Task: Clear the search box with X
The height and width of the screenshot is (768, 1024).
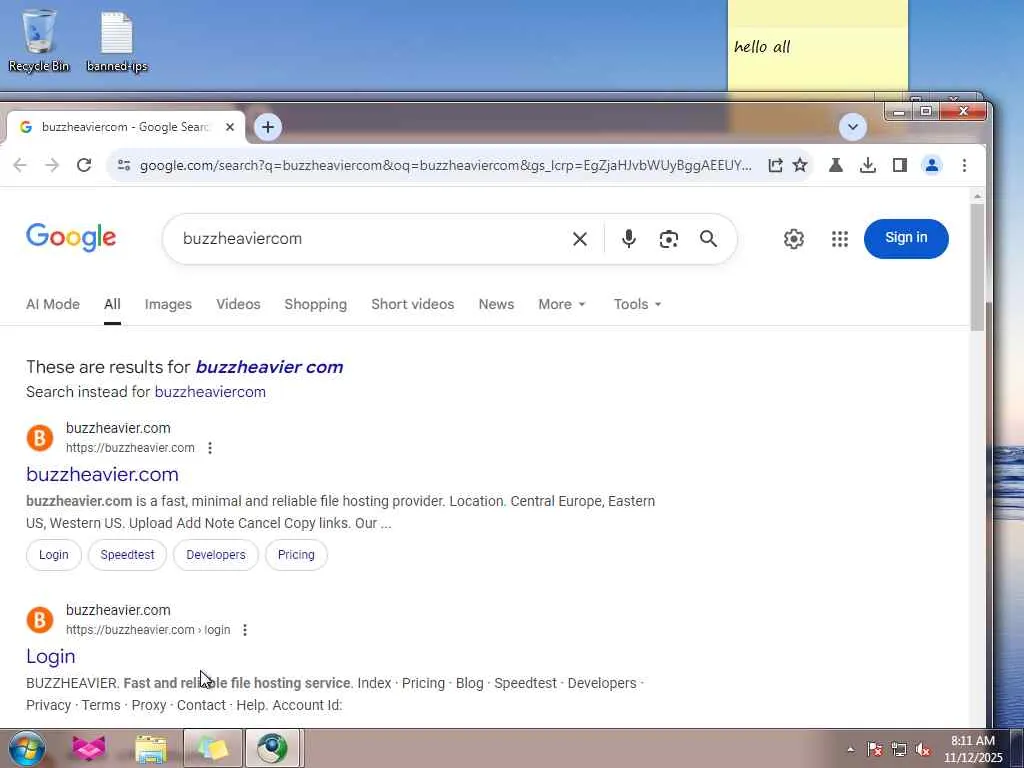Action: coord(580,239)
